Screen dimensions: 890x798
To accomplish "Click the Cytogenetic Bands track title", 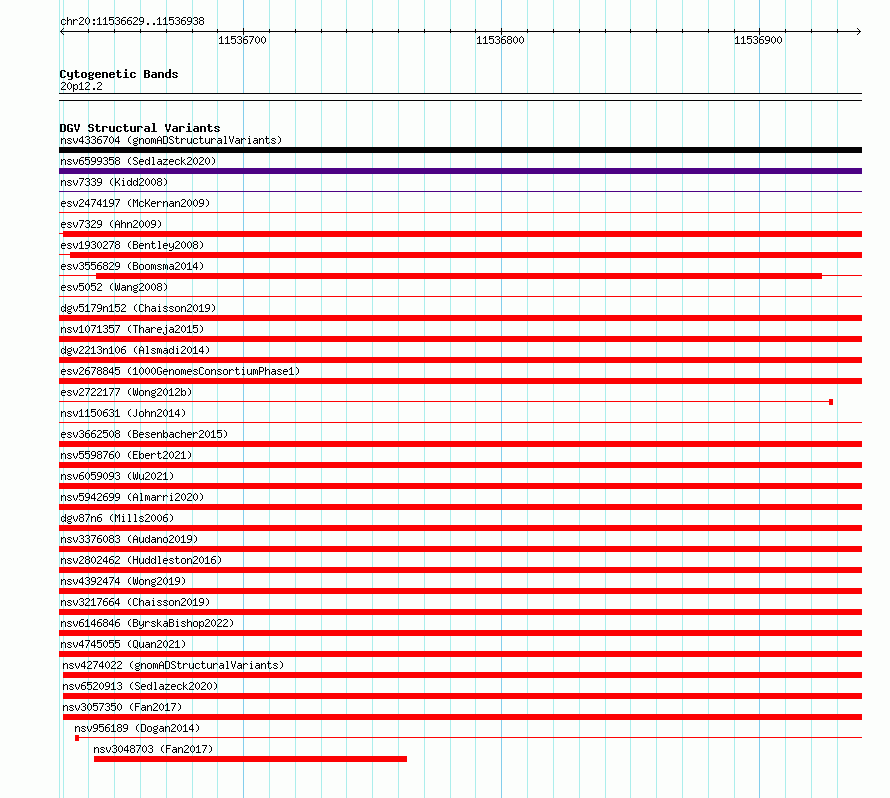I will click(x=119, y=74).
